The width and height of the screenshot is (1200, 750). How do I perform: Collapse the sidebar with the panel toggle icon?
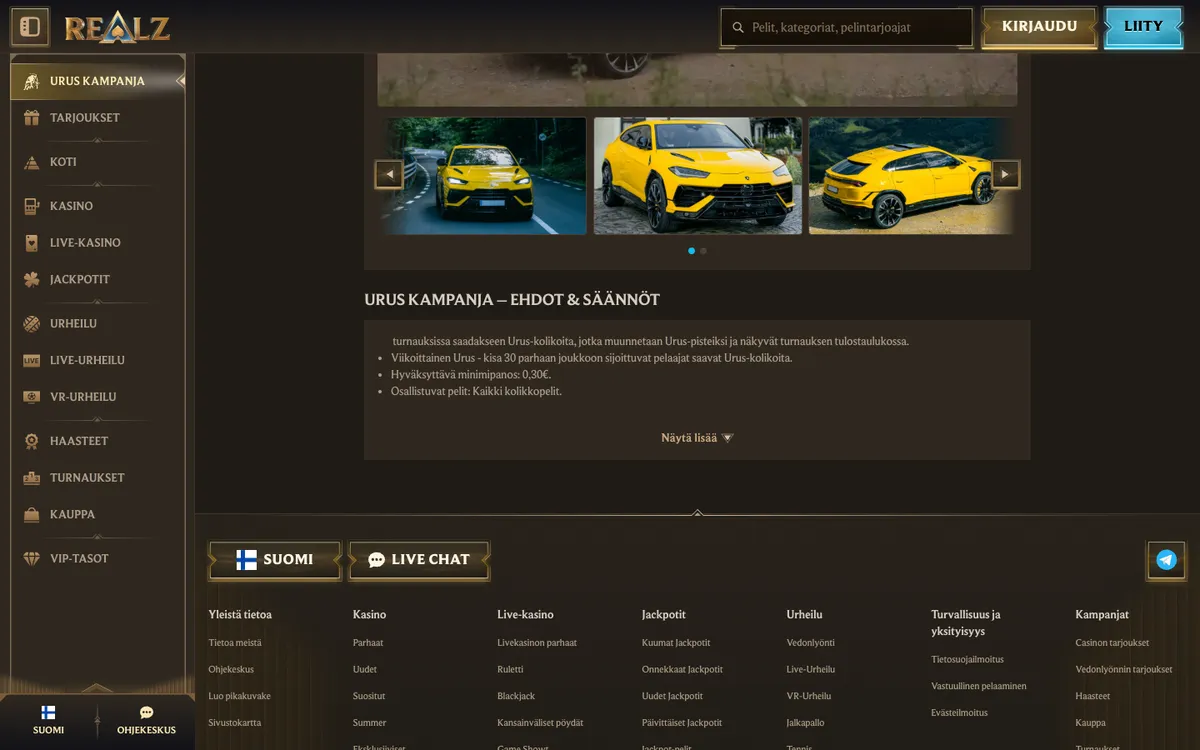coord(30,27)
